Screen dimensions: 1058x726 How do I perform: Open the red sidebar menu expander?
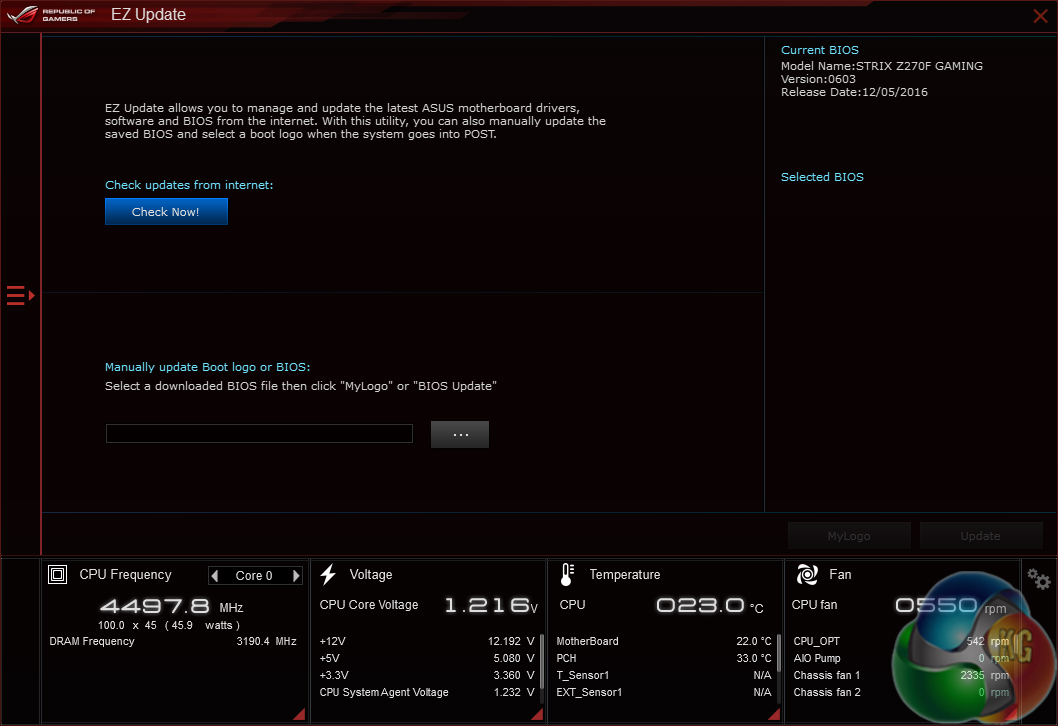(x=20, y=296)
